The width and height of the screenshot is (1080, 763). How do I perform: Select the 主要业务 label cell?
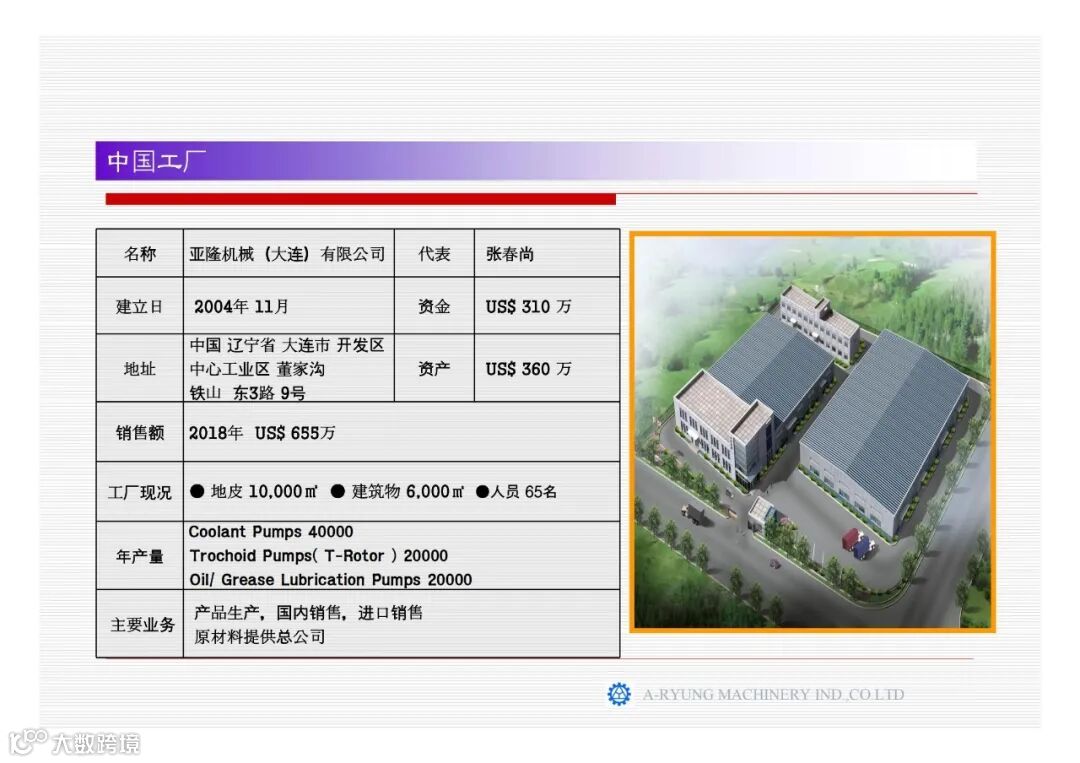[x=140, y=624]
